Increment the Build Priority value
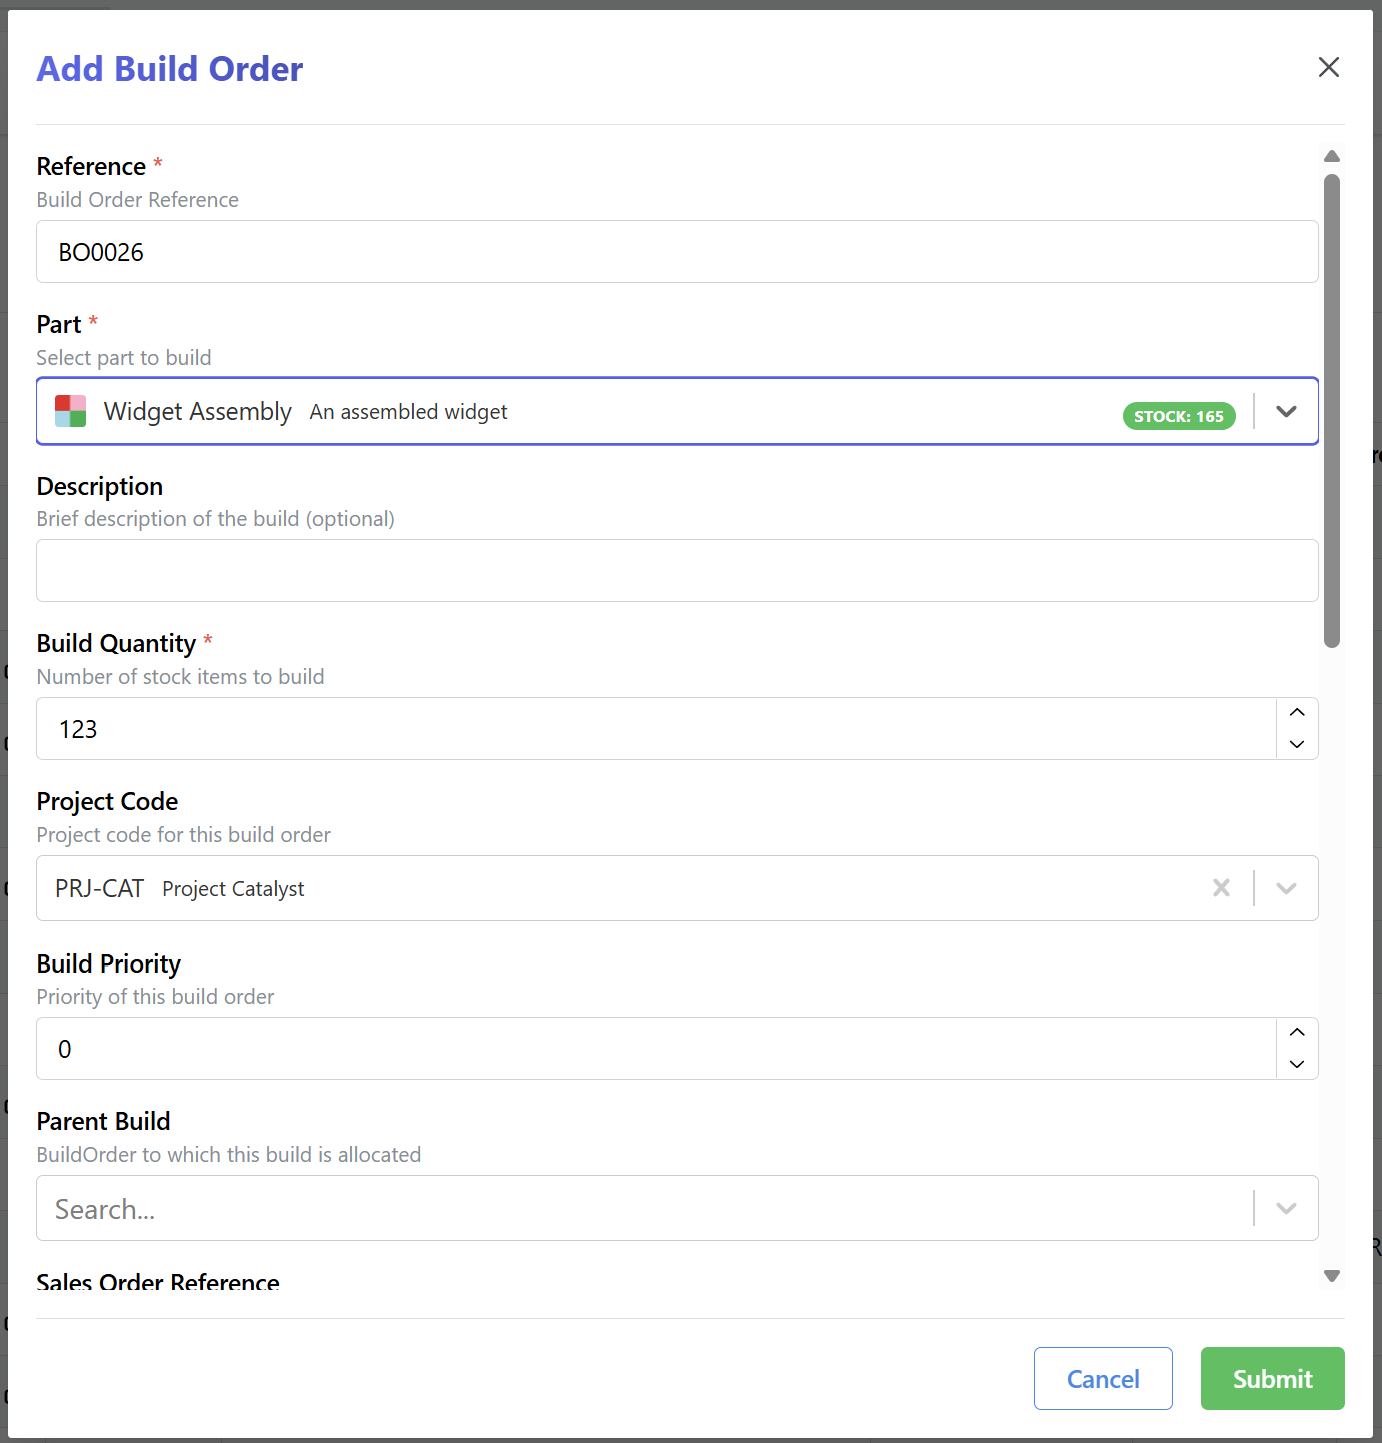1382x1443 pixels. tap(1296, 1033)
